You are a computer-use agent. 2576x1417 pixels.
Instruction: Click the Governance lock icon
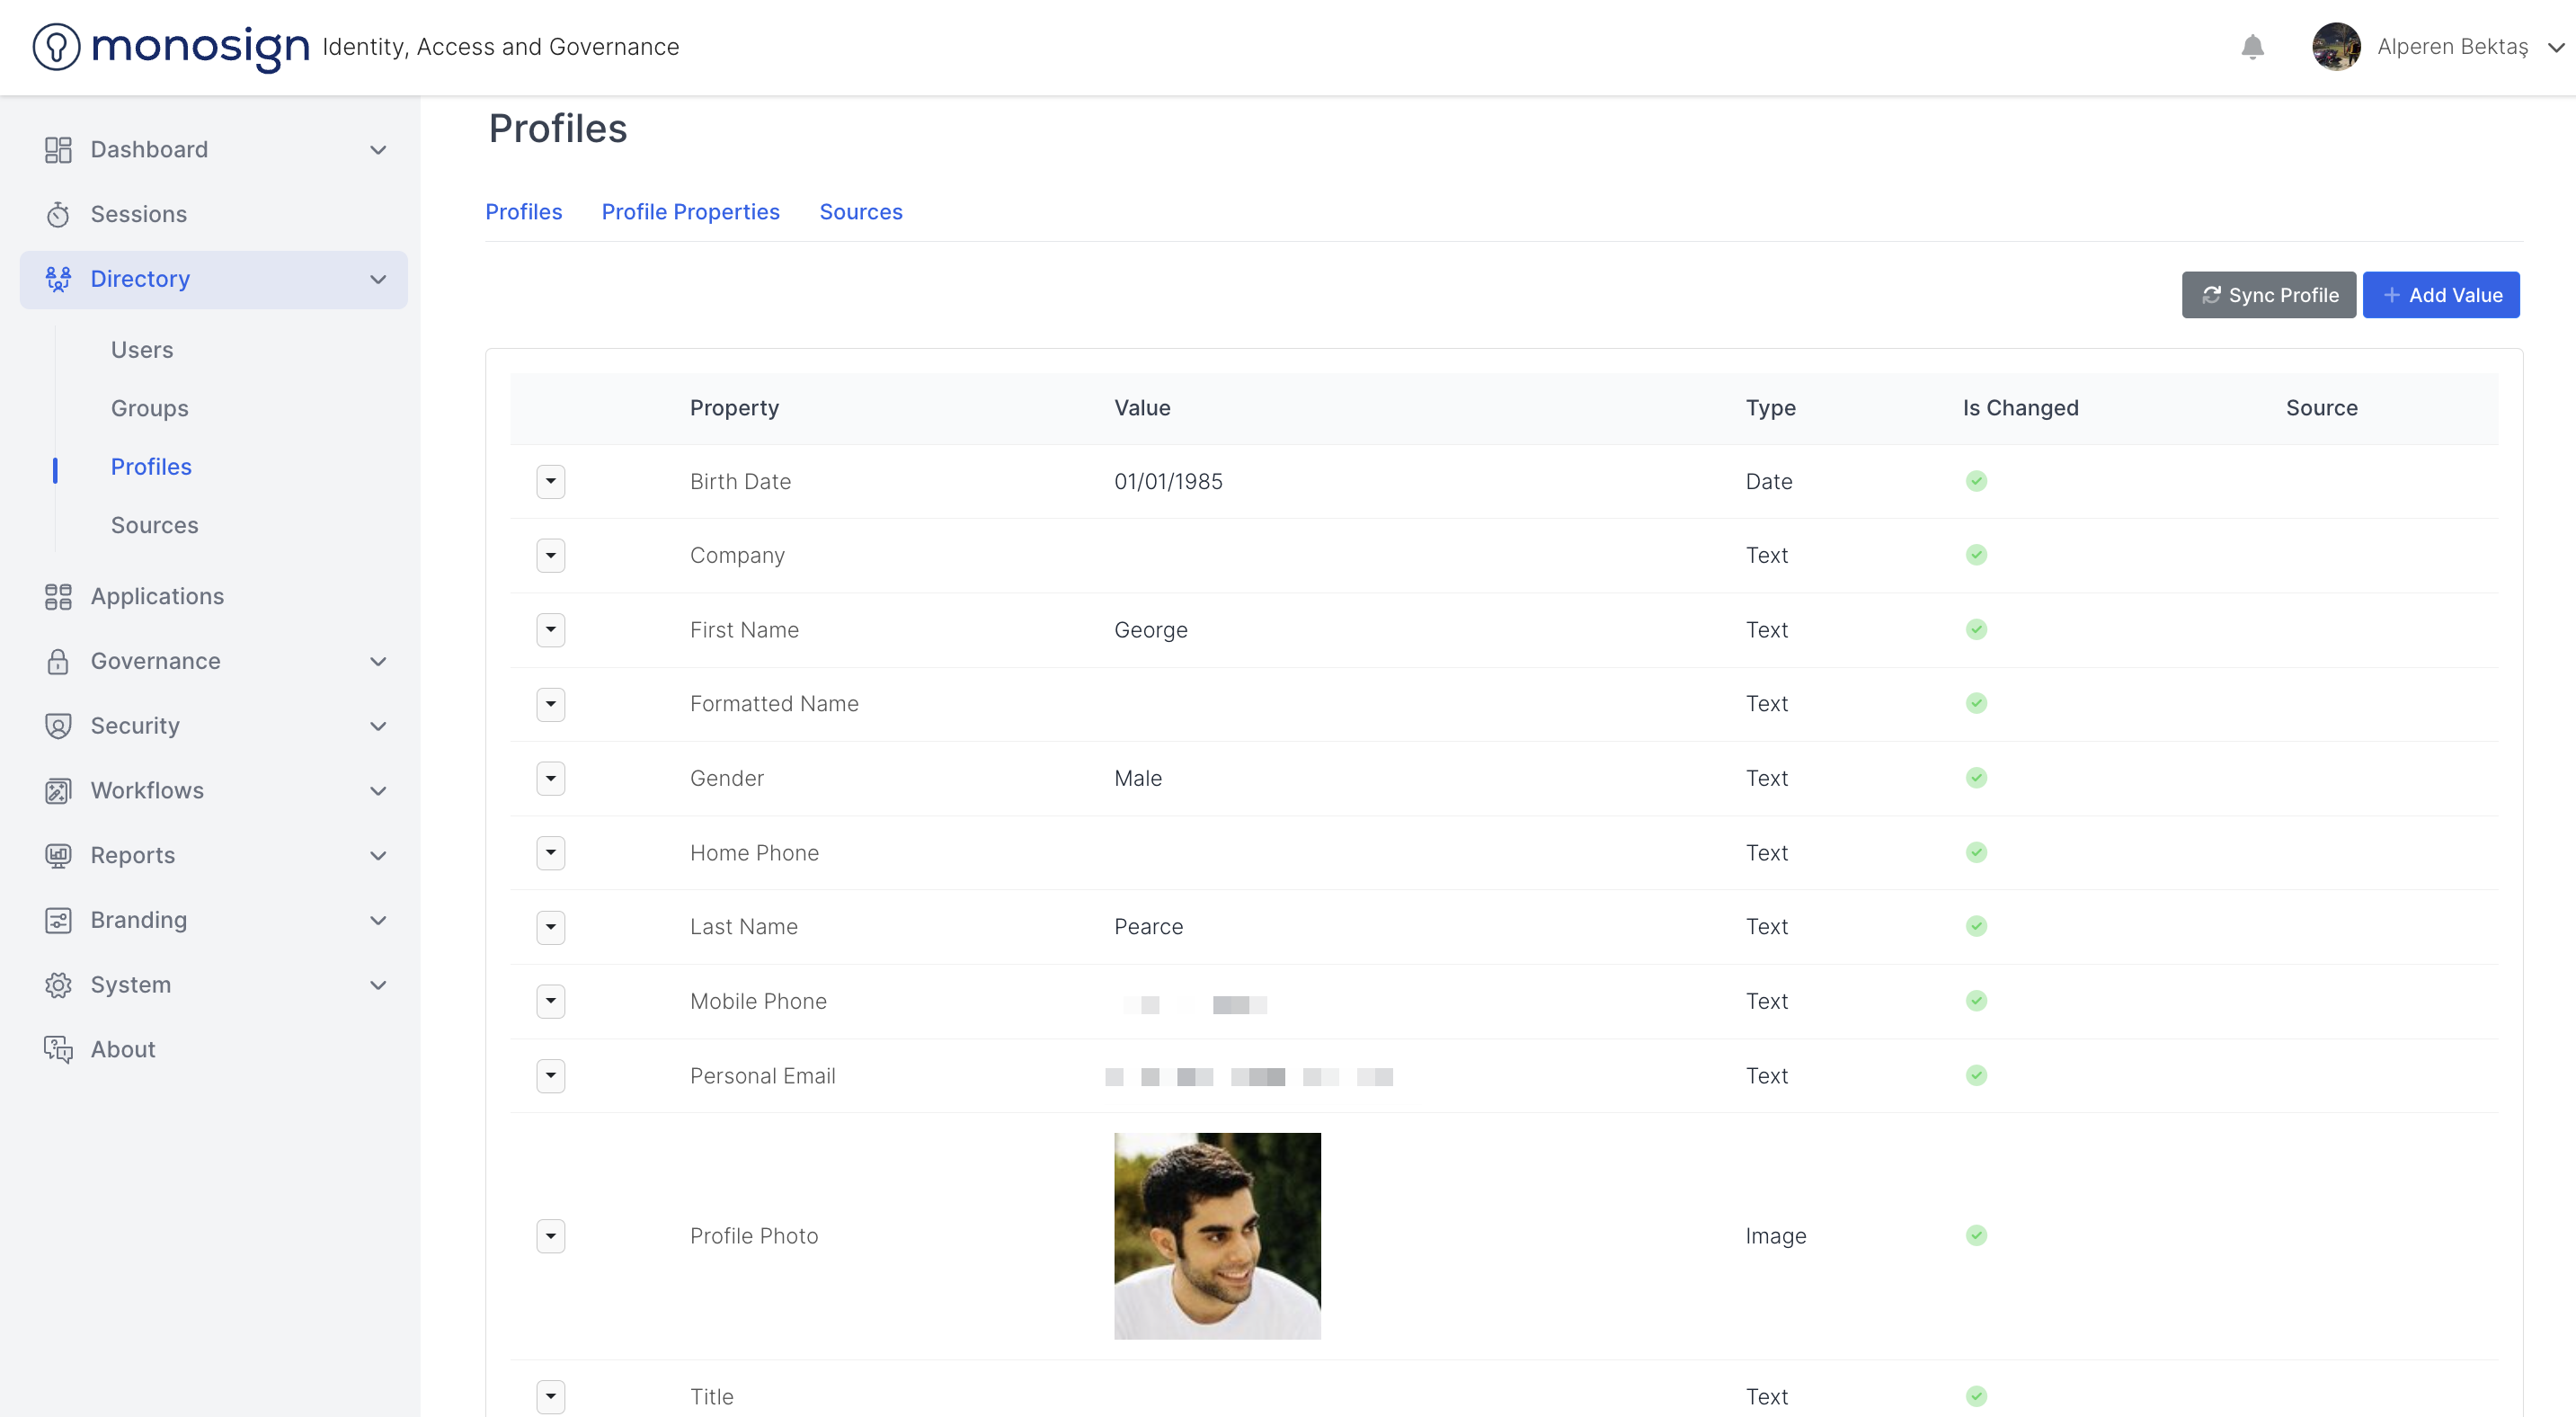point(58,661)
